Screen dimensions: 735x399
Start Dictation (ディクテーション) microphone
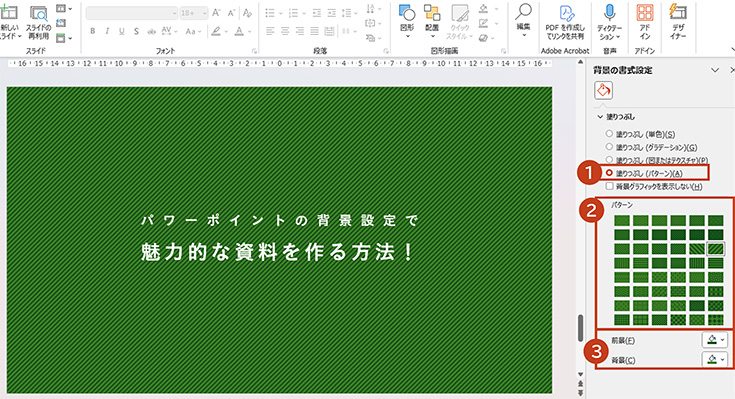(x=609, y=22)
